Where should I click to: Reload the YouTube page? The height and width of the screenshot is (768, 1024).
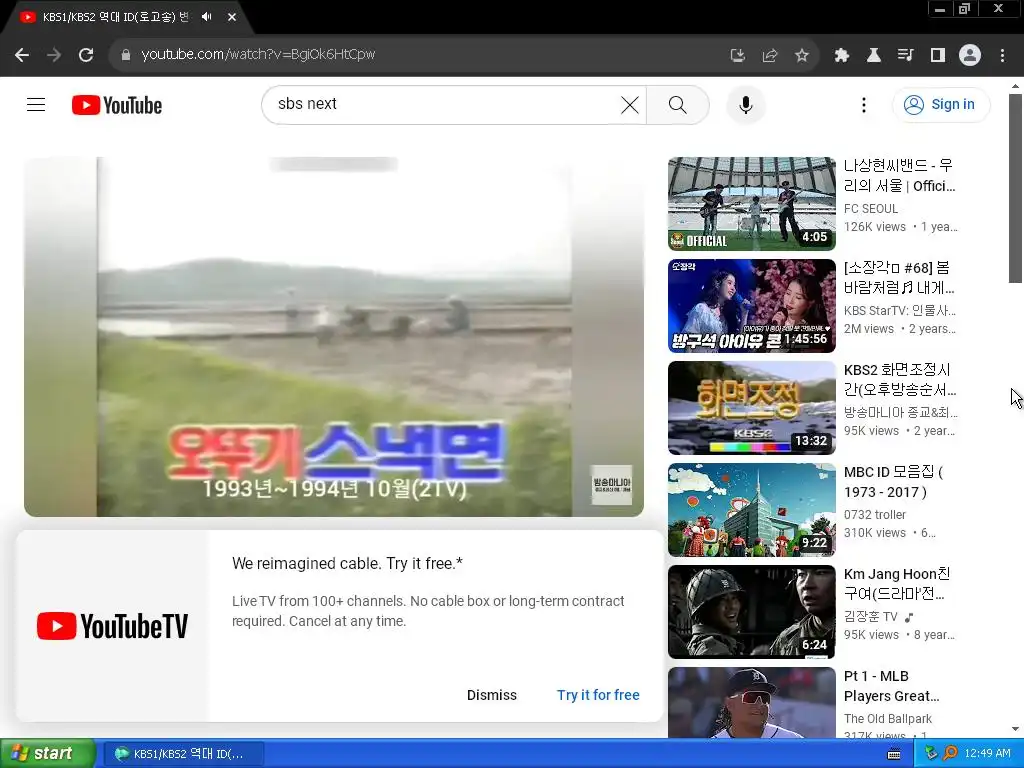86,55
